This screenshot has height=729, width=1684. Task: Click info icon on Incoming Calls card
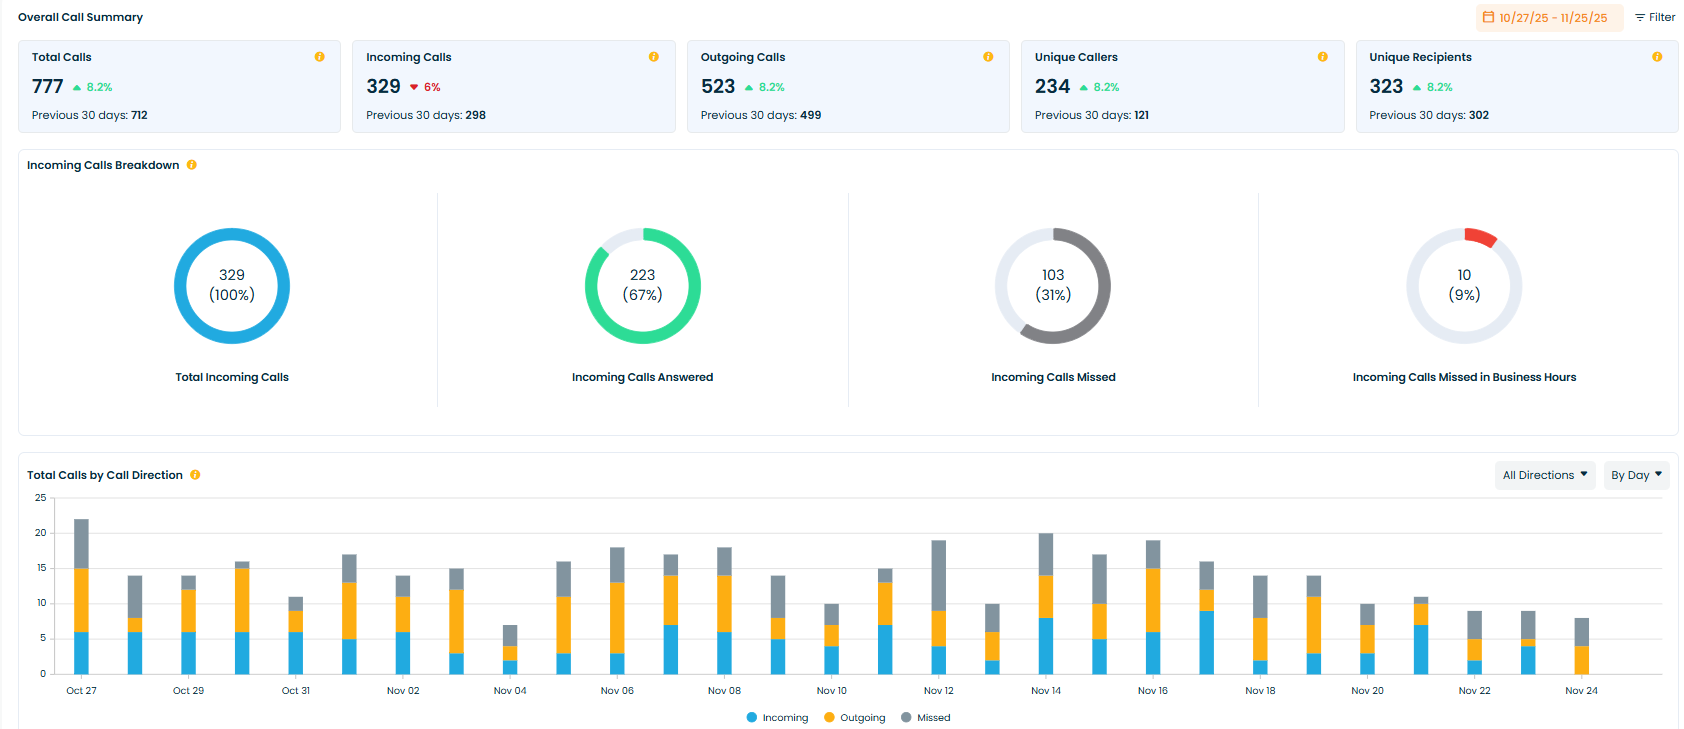(x=654, y=57)
